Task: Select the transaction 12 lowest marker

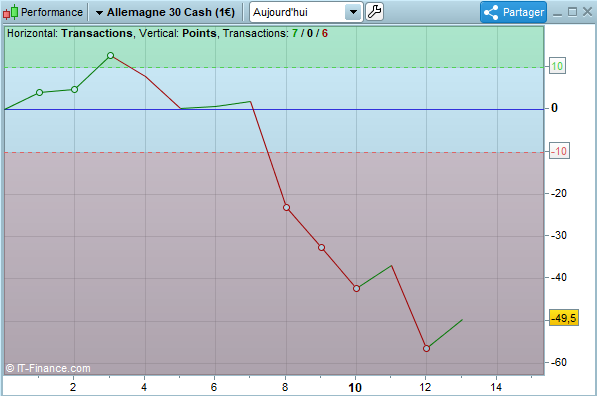Action: [426, 348]
